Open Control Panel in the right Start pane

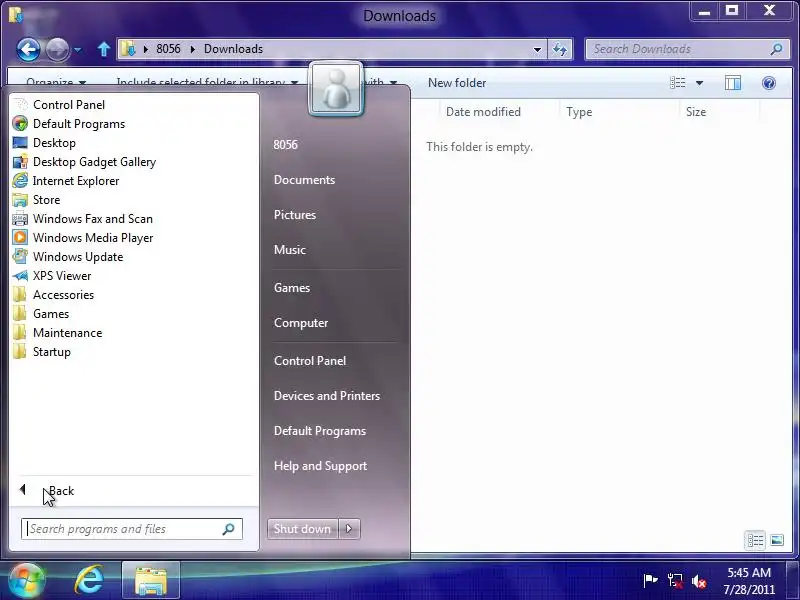[x=310, y=361]
